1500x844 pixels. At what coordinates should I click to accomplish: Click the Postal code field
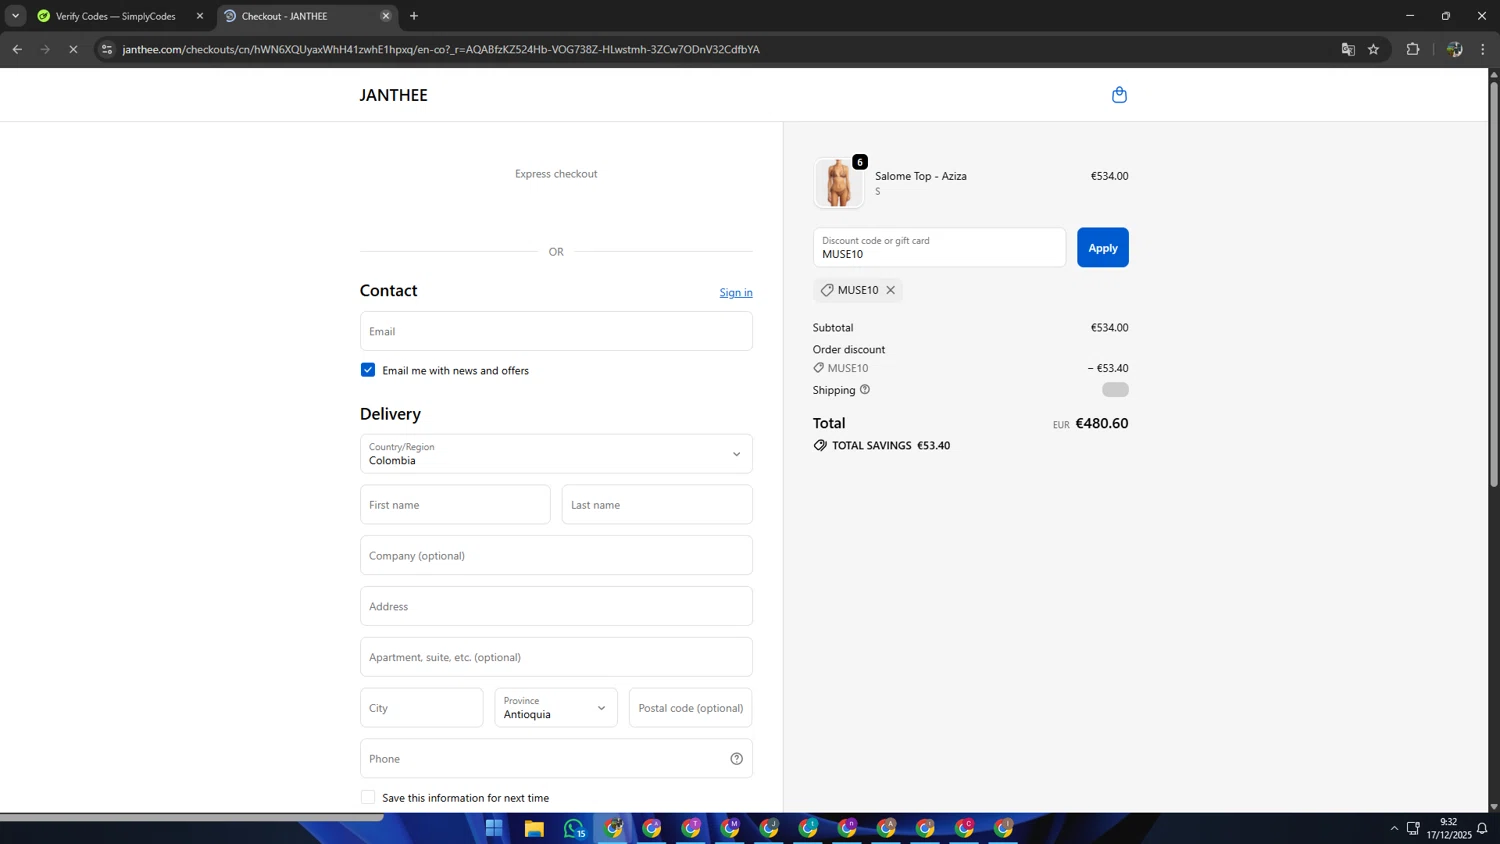point(690,708)
